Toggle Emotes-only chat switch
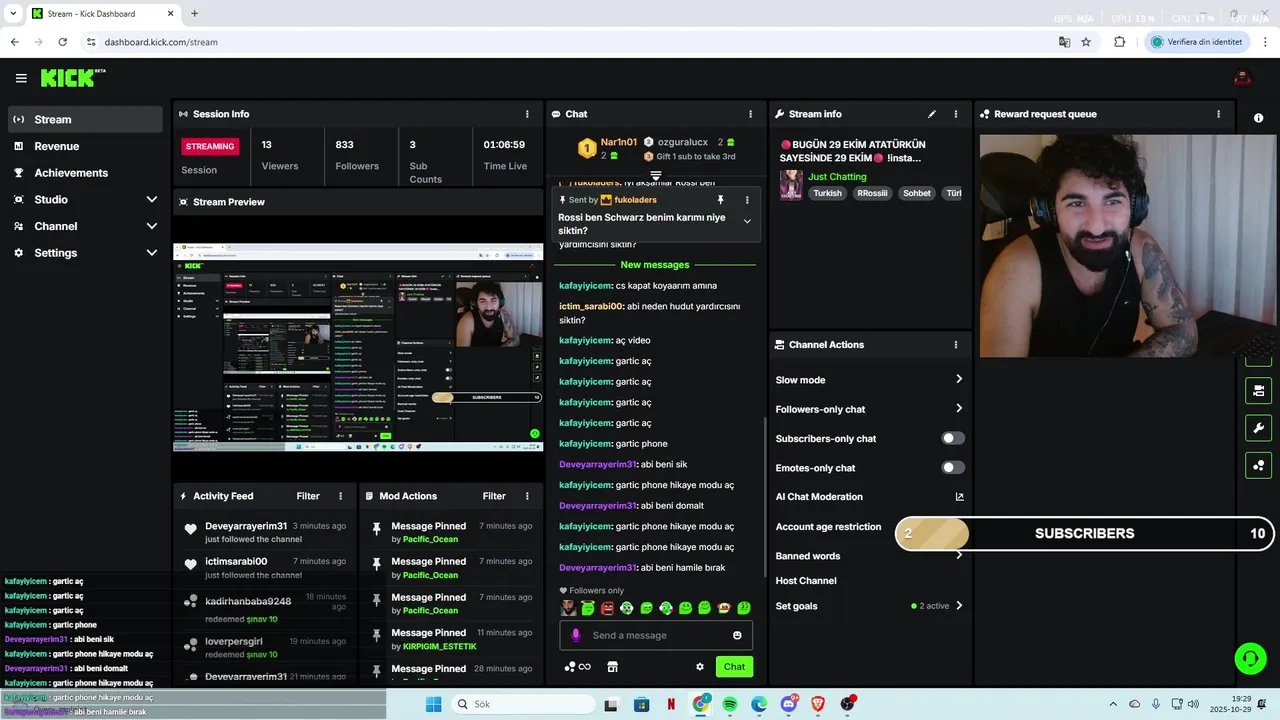The height and width of the screenshot is (720, 1280). 953,468
